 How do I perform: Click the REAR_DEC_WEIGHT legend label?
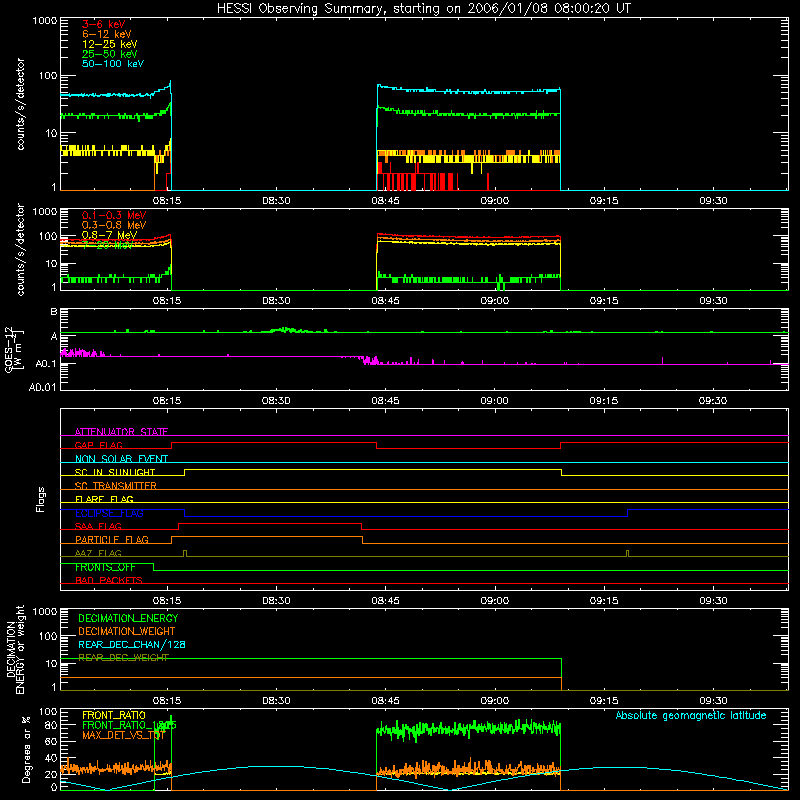(x=123, y=658)
